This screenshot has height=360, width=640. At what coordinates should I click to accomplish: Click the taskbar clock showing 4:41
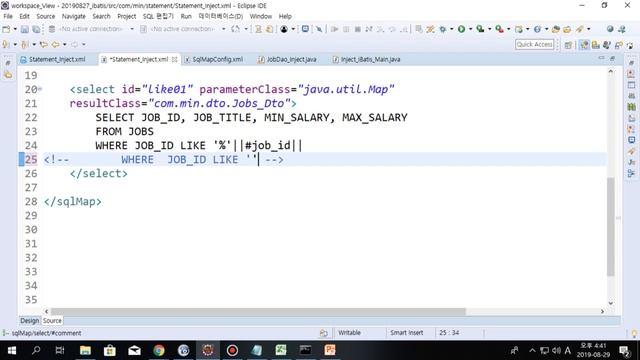(593, 350)
